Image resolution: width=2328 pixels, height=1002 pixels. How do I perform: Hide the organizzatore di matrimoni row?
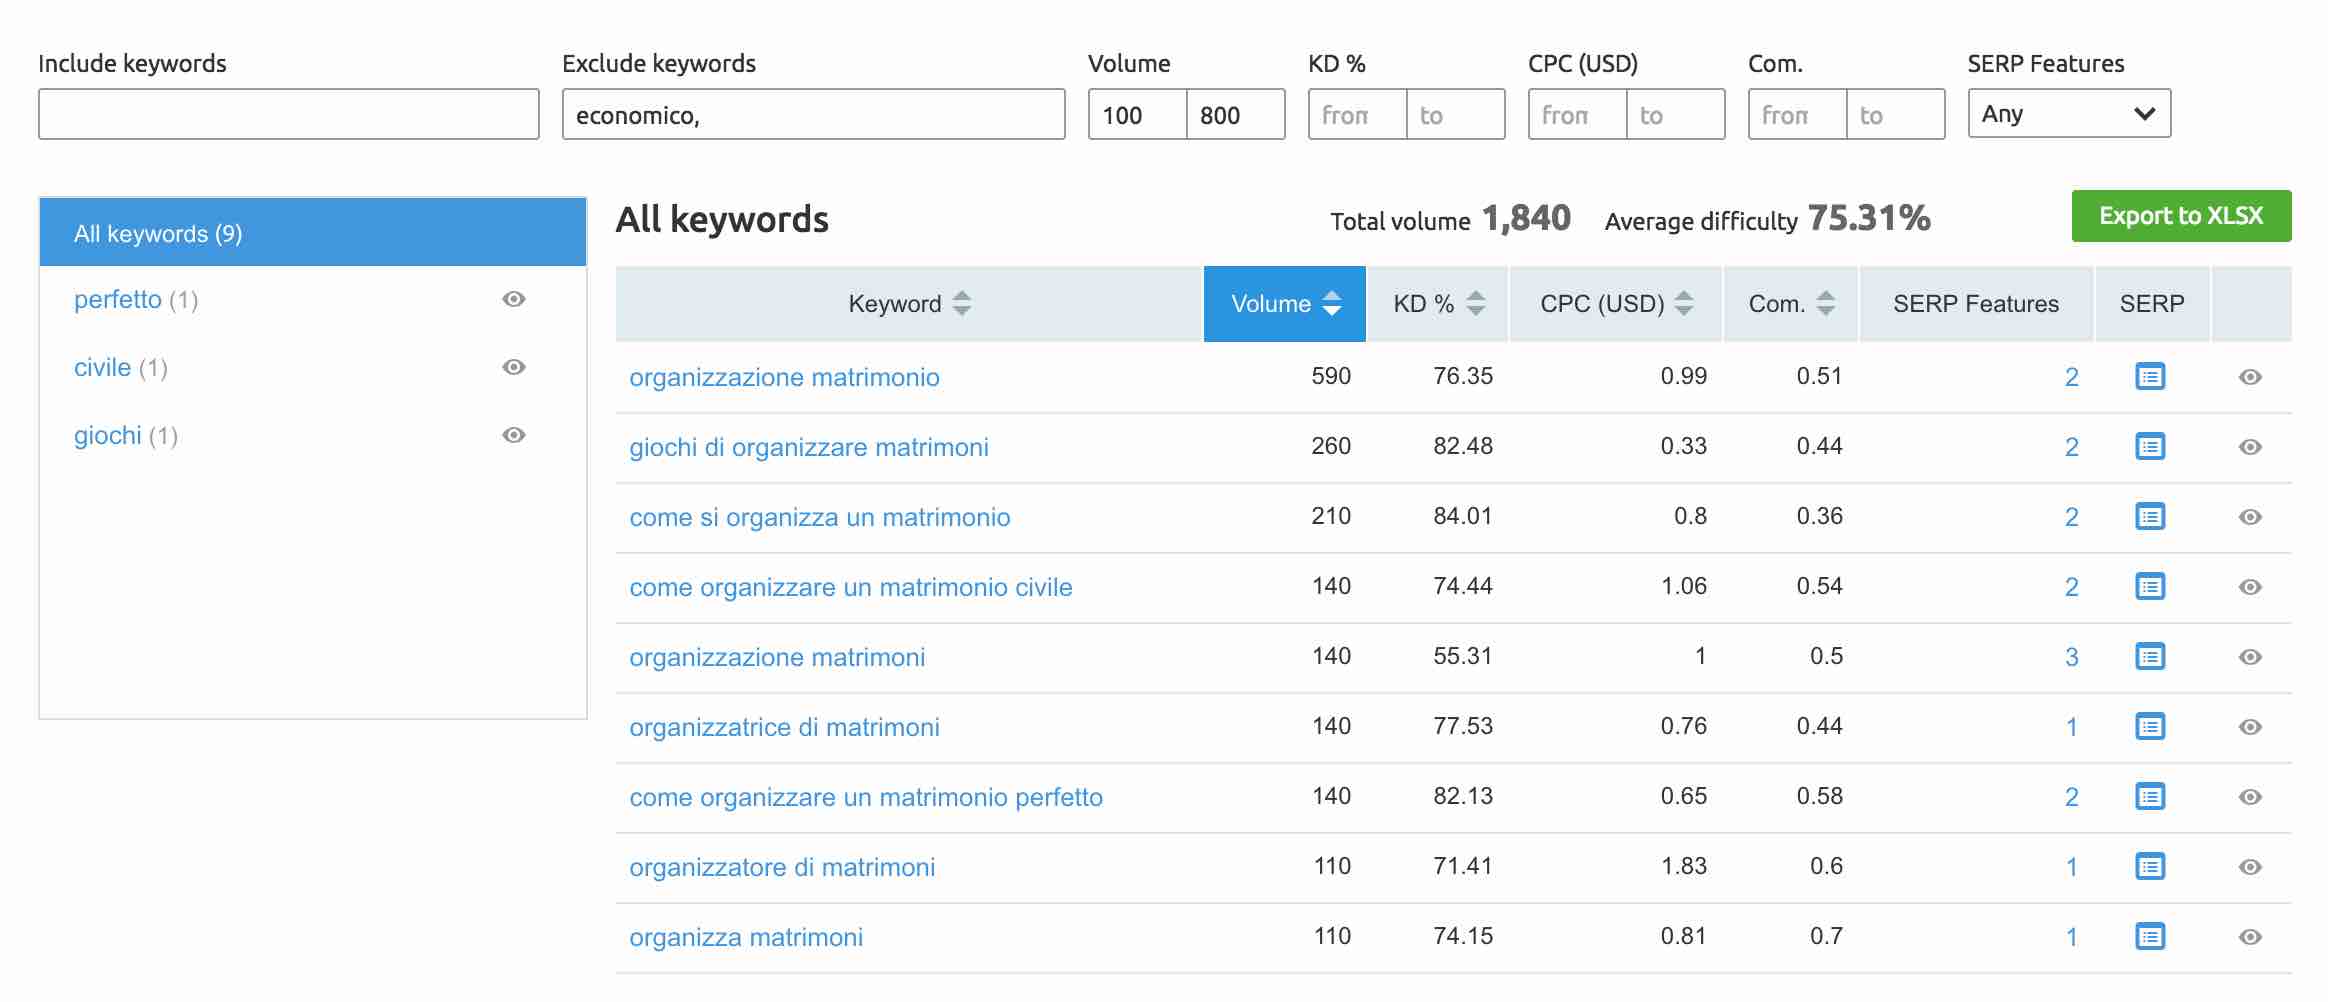2250,867
